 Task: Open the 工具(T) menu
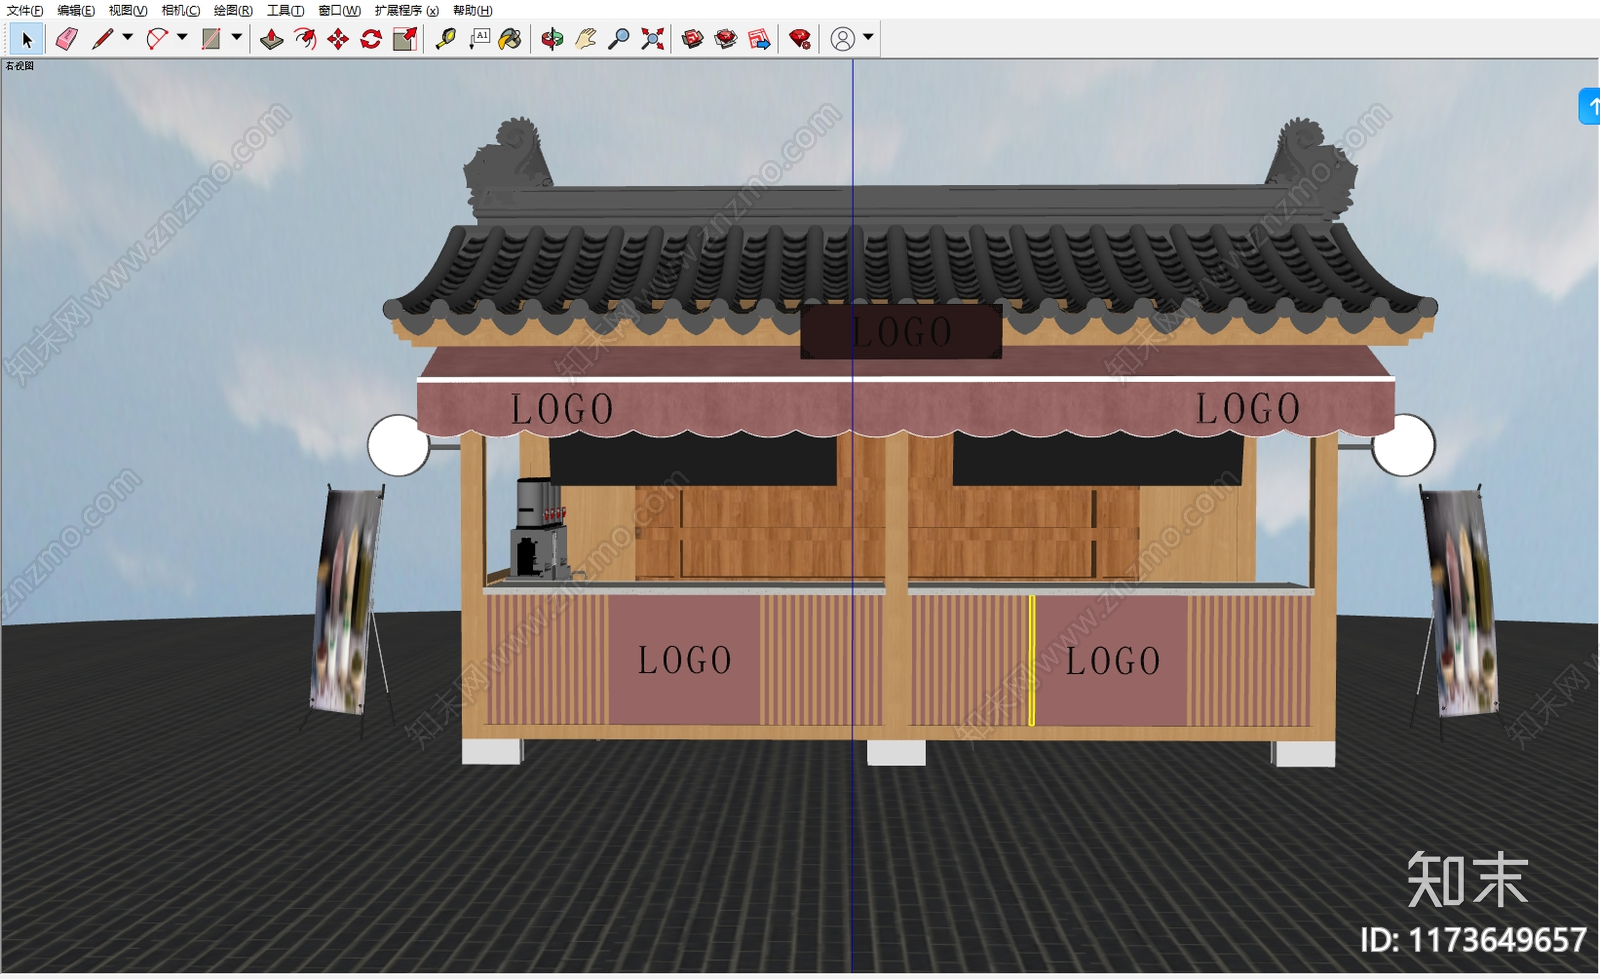click(285, 10)
